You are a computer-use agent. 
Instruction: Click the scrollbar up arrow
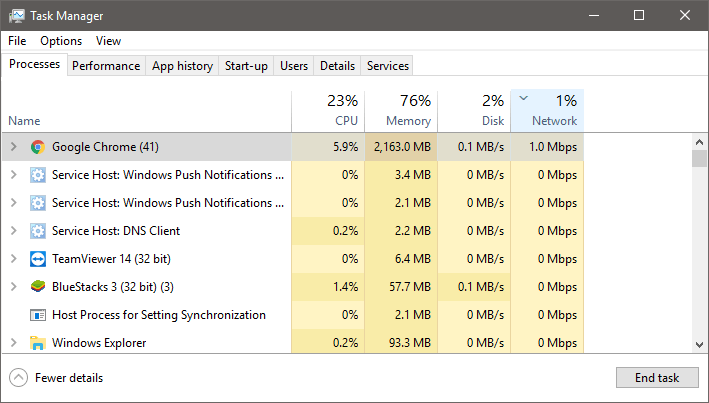pos(700,142)
